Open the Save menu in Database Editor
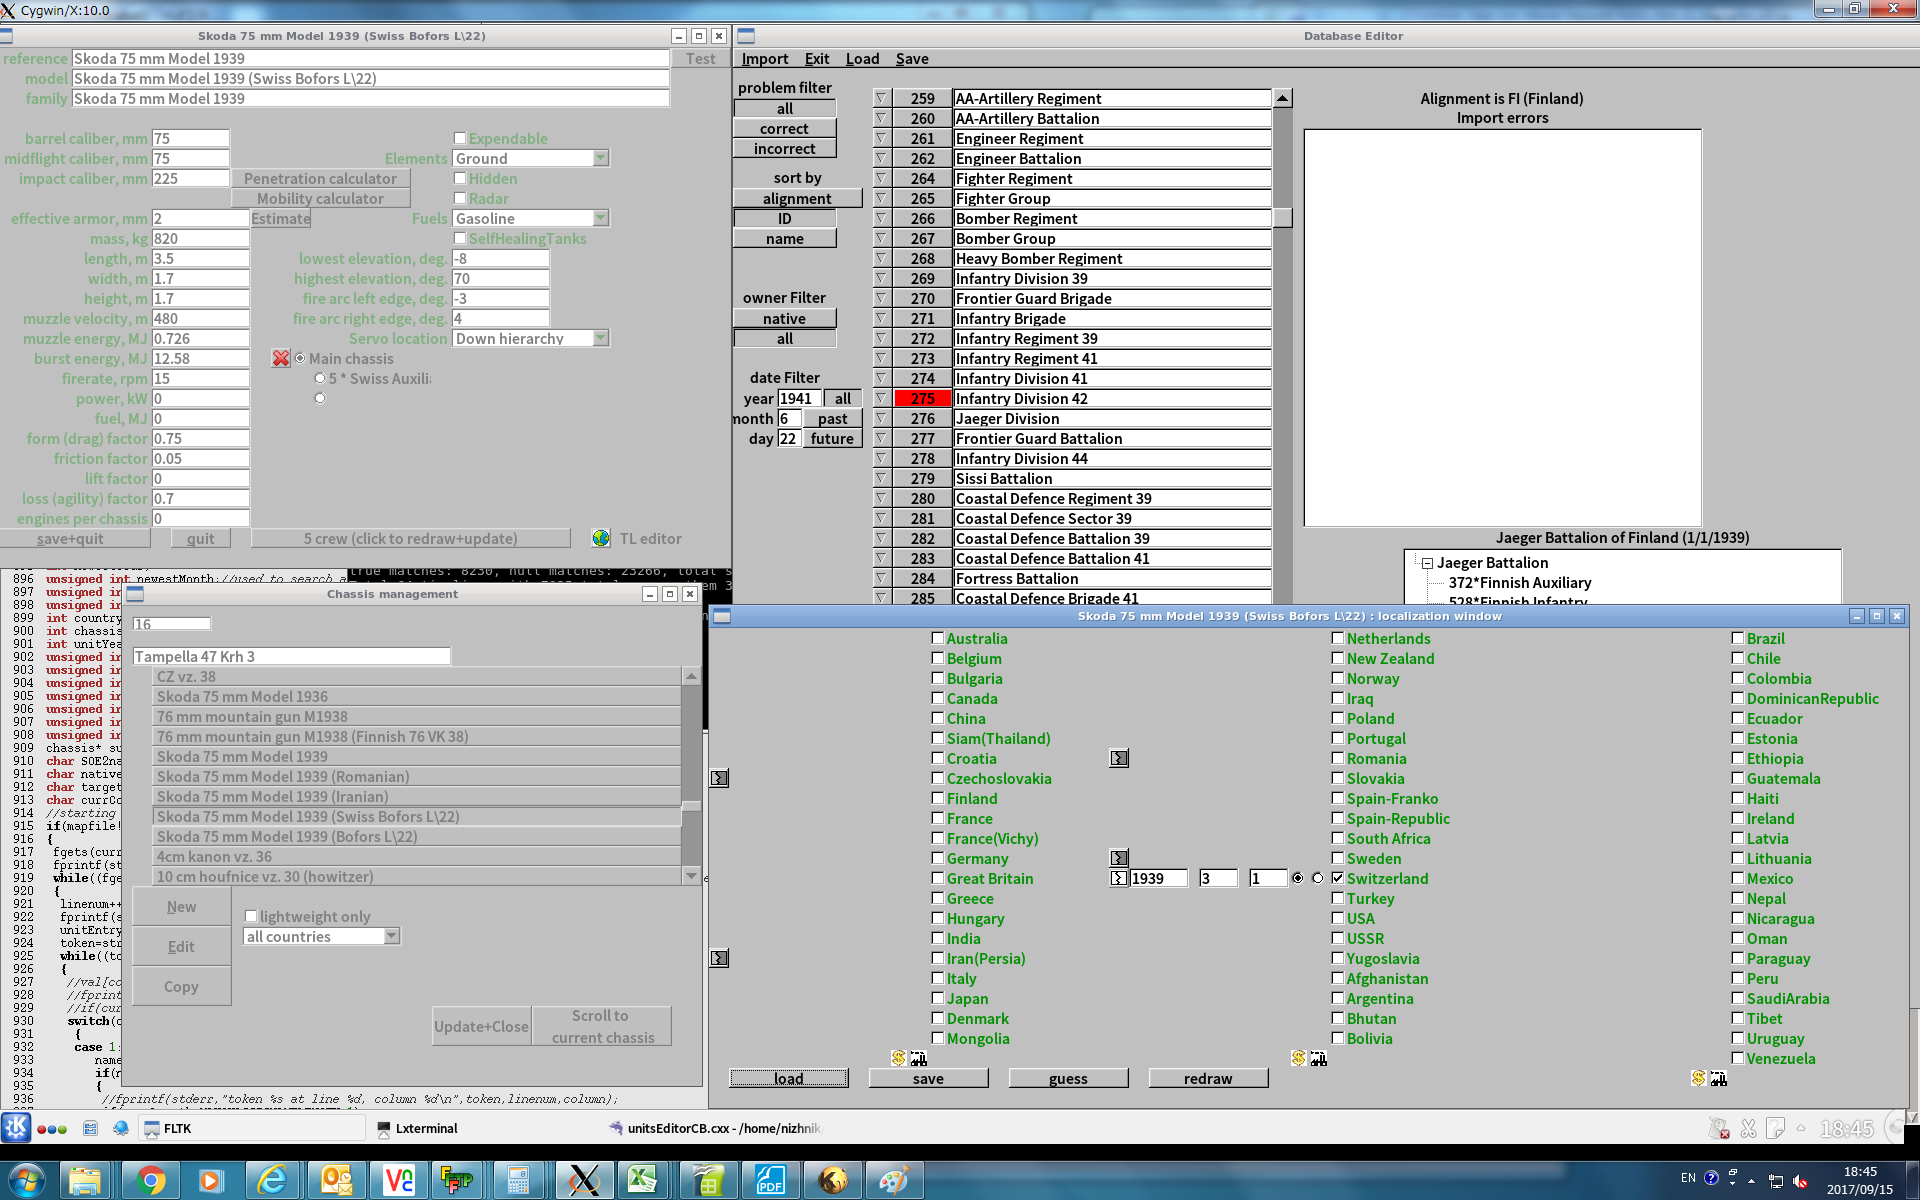 pyautogui.click(x=911, y=59)
